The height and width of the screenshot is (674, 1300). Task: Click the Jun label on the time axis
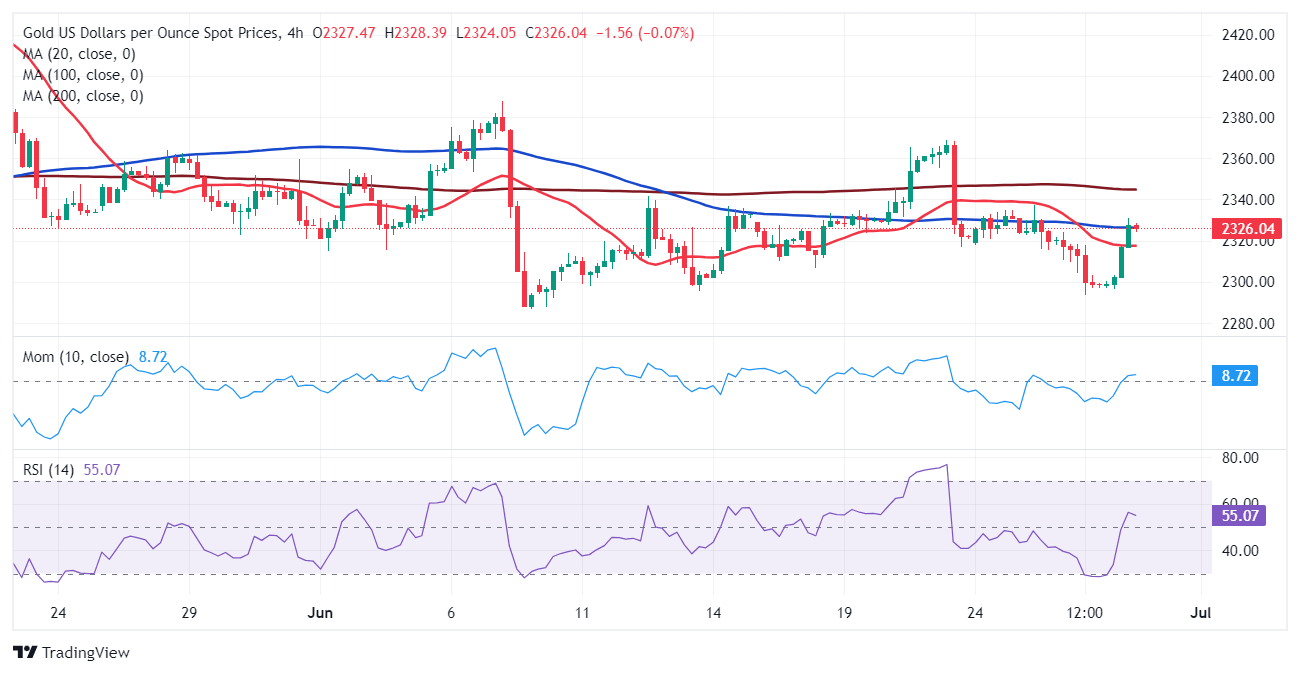coord(320,612)
